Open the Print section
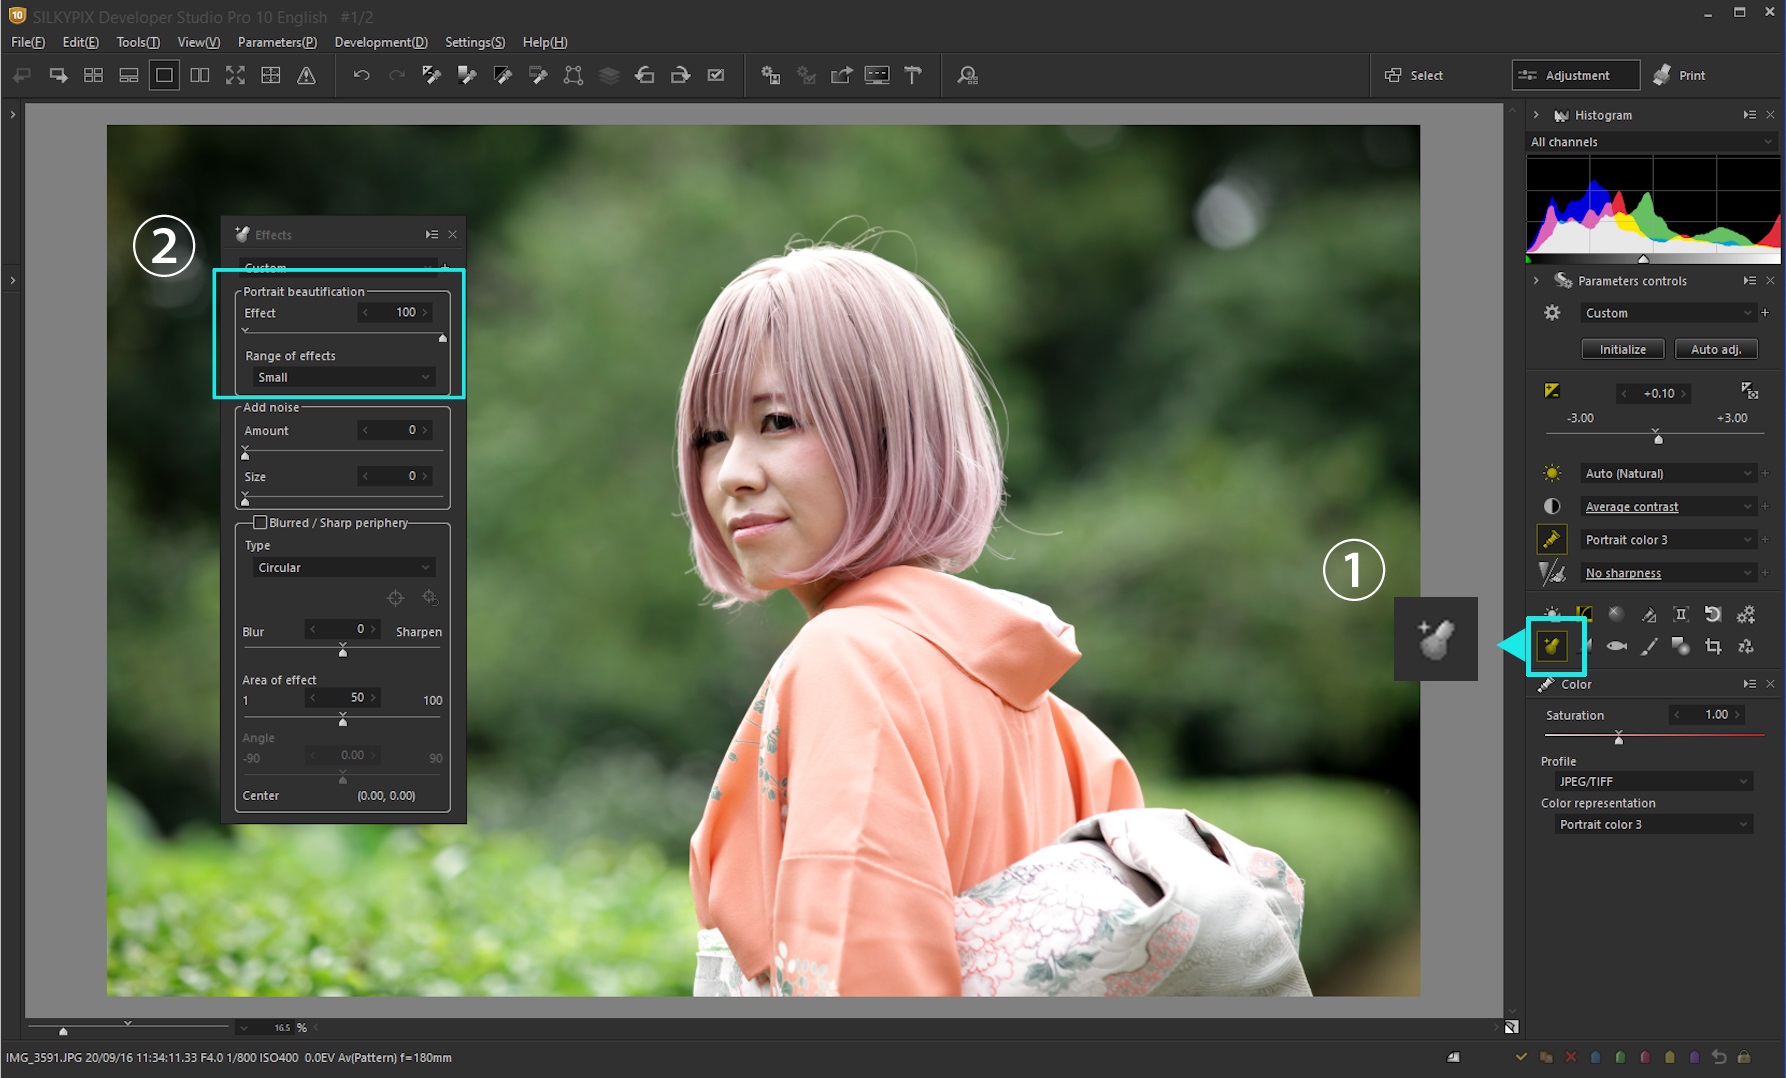 pyautogui.click(x=1680, y=75)
